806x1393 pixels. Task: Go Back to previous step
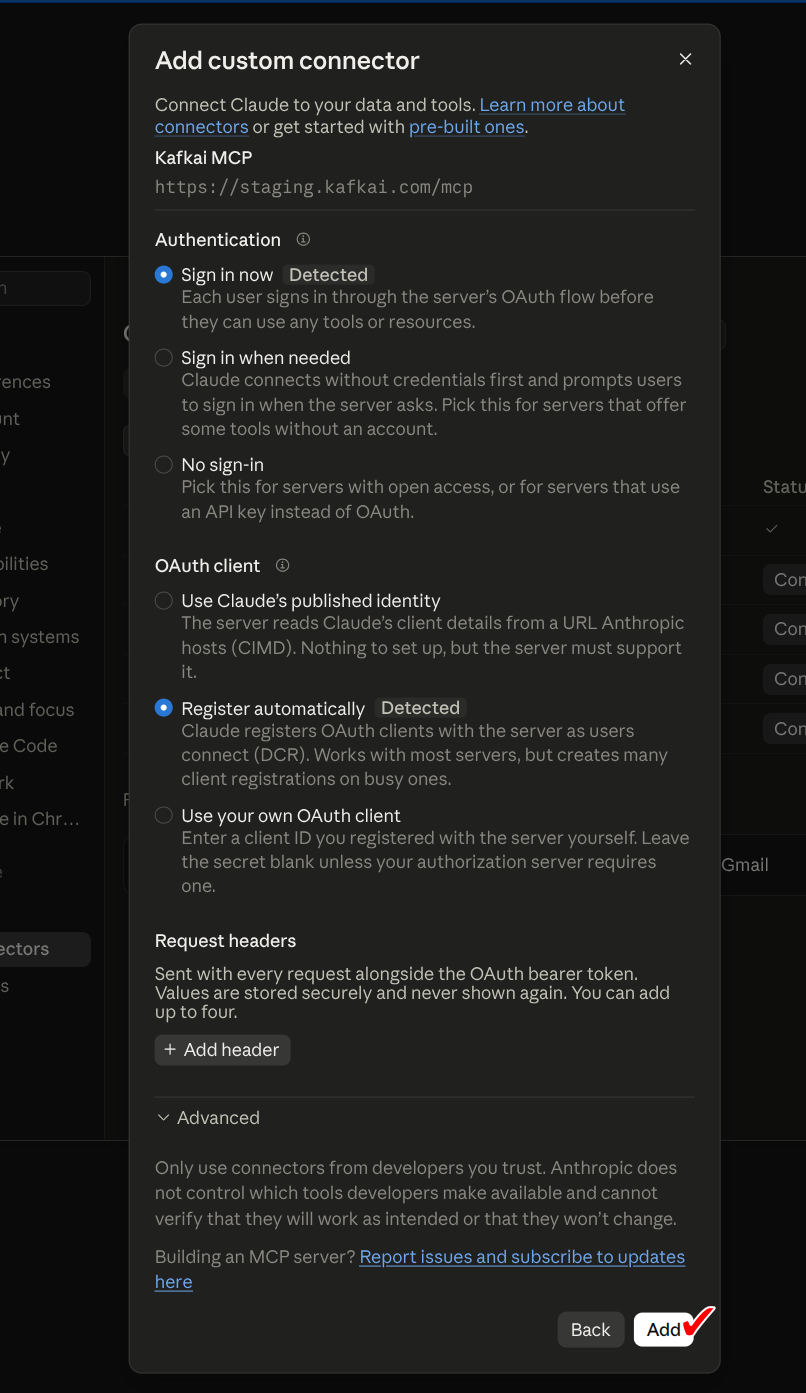coord(590,1330)
